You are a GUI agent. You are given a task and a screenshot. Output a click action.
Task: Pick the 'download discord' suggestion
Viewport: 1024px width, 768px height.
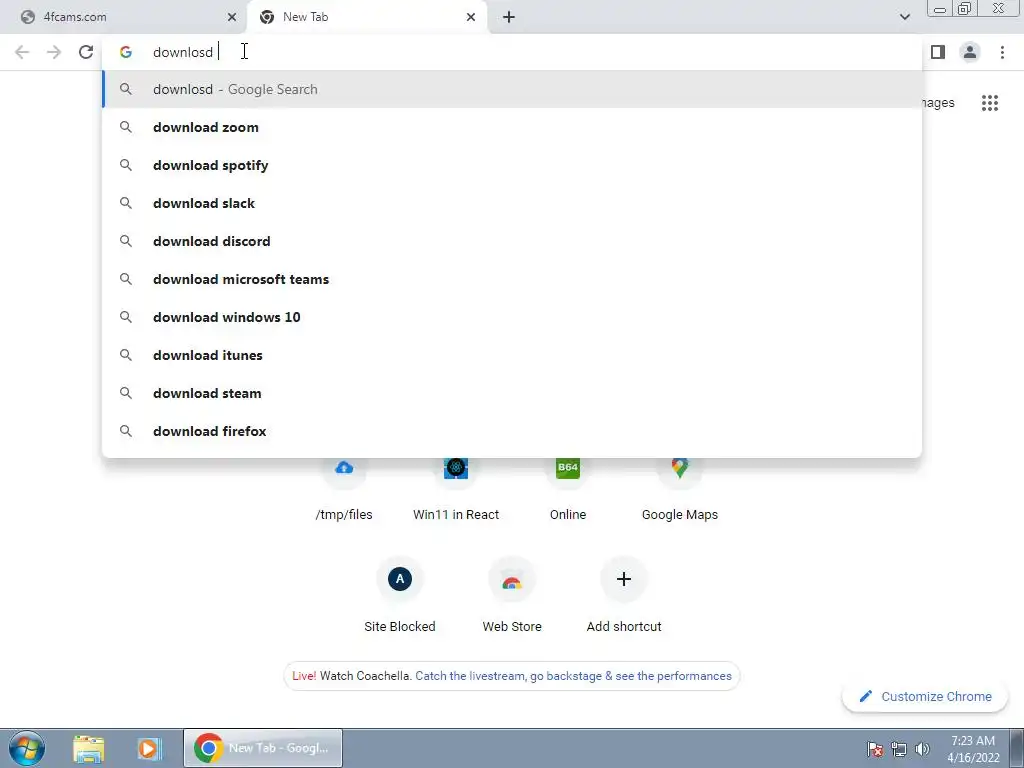(512, 241)
